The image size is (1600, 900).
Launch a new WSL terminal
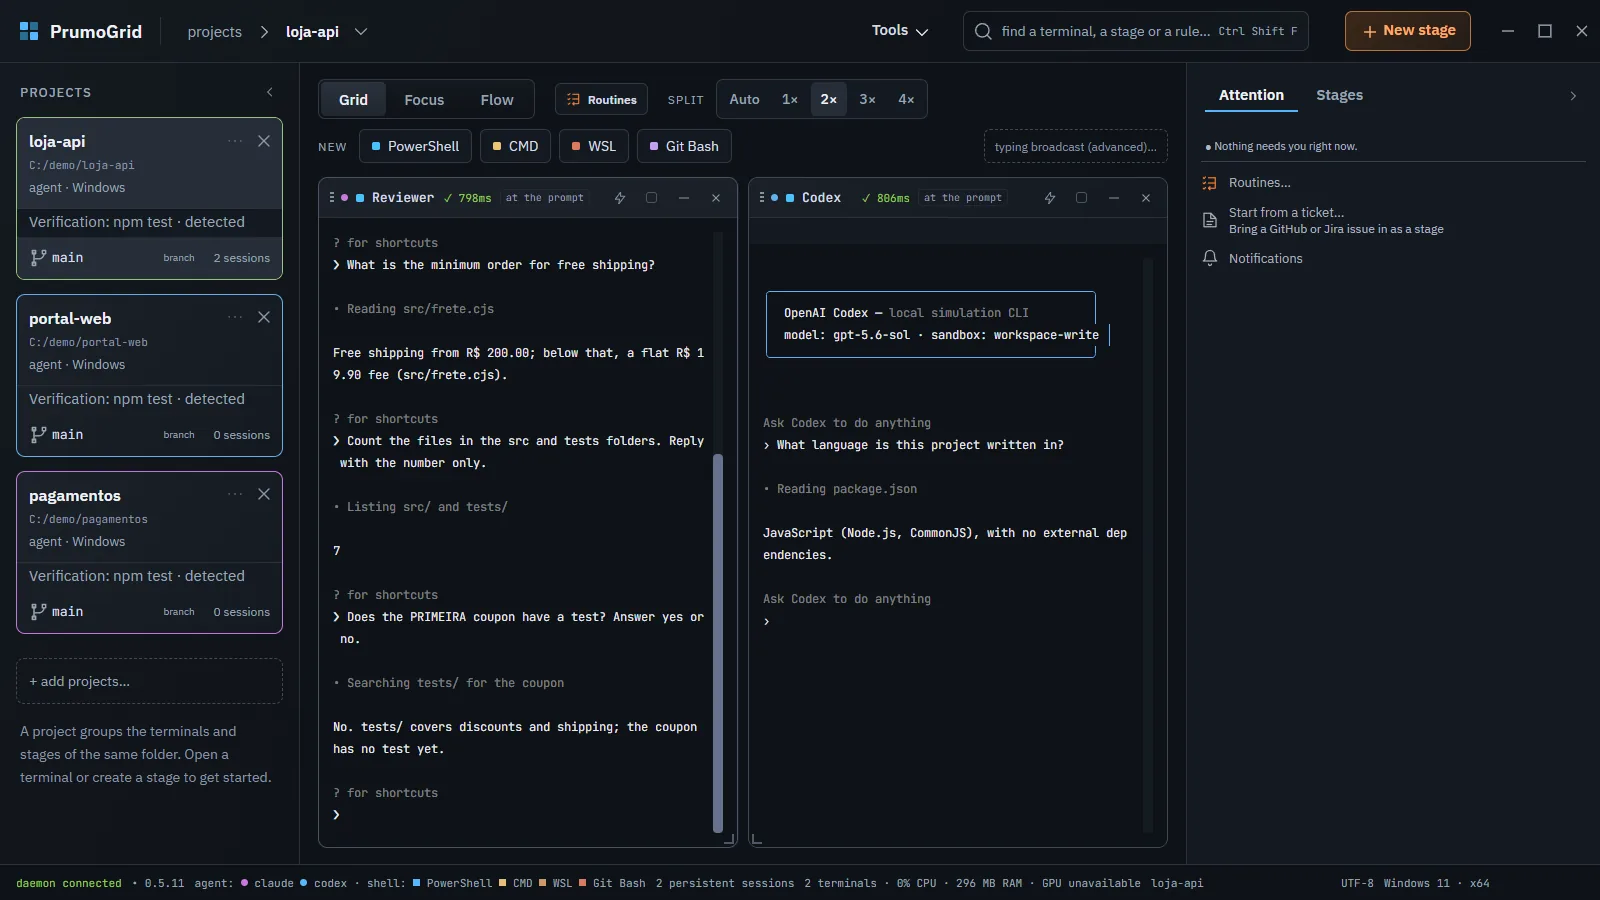click(594, 146)
